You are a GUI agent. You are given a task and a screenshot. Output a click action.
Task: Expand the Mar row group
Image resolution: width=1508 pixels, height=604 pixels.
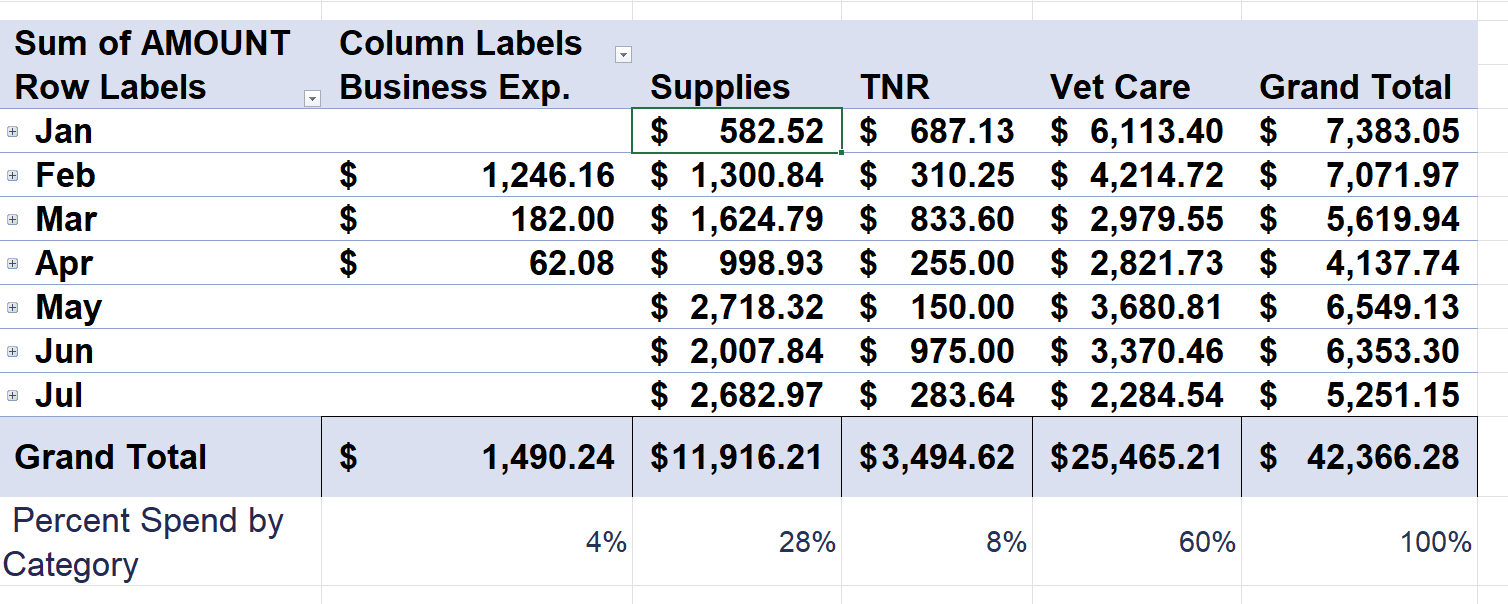(12, 219)
